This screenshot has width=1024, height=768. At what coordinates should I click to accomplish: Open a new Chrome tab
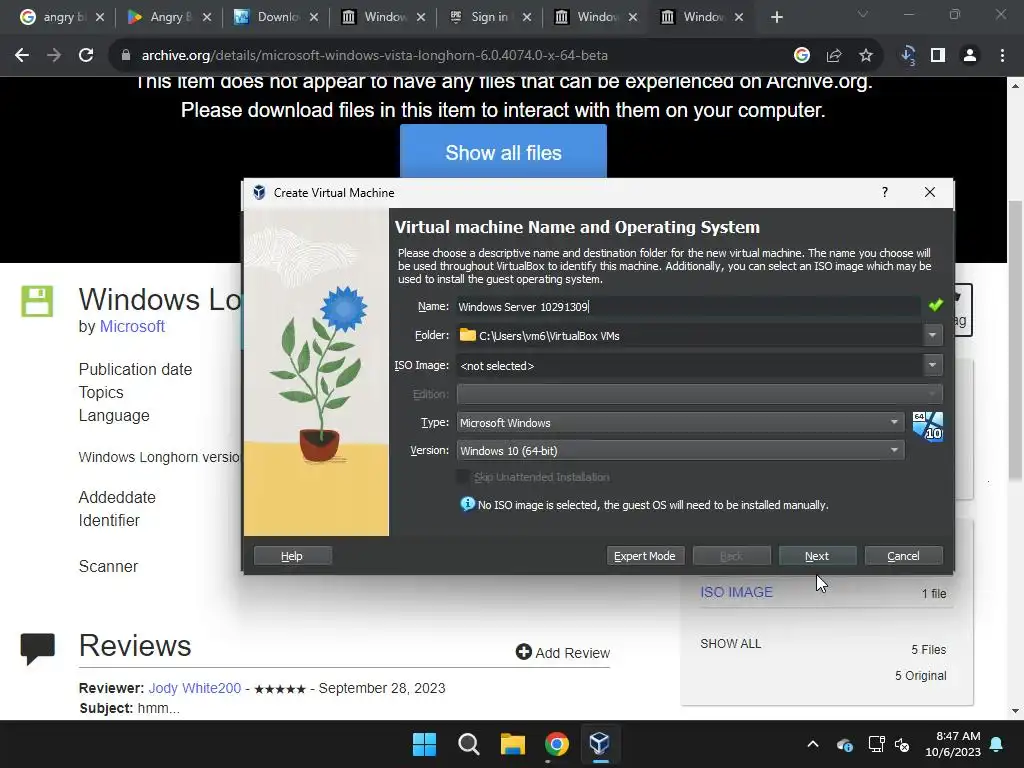pyautogui.click(x=776, y=17)
